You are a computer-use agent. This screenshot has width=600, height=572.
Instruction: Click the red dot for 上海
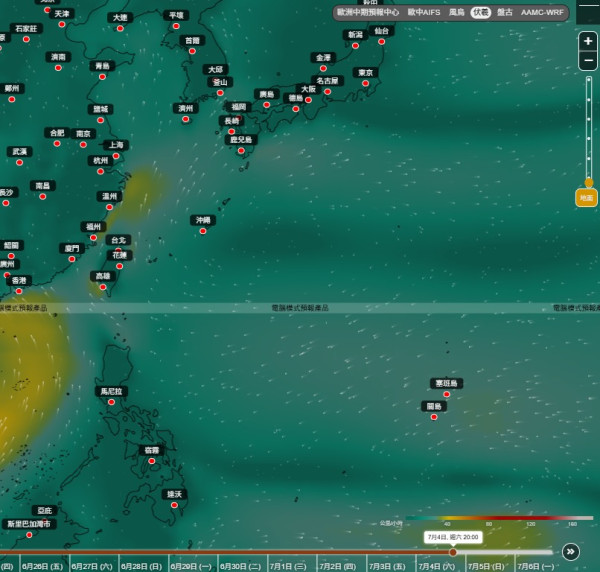point(116,156)
